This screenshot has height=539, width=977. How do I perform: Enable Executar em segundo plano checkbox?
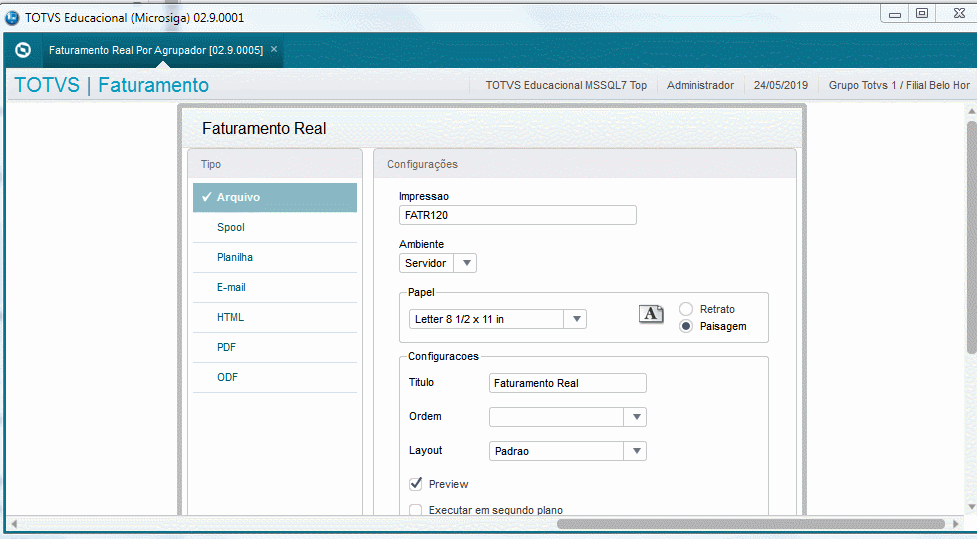pos(416,510)
